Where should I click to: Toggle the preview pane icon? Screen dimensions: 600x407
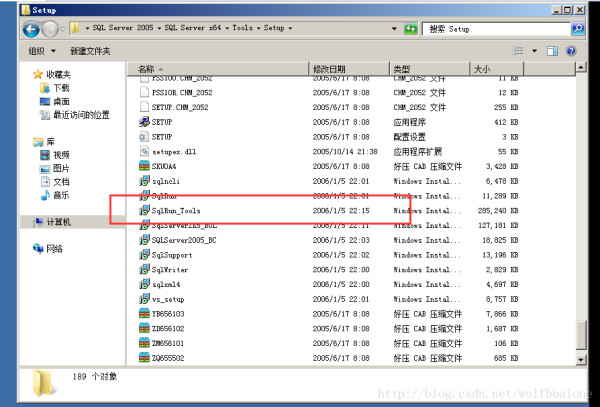click(x=552, y=51)
